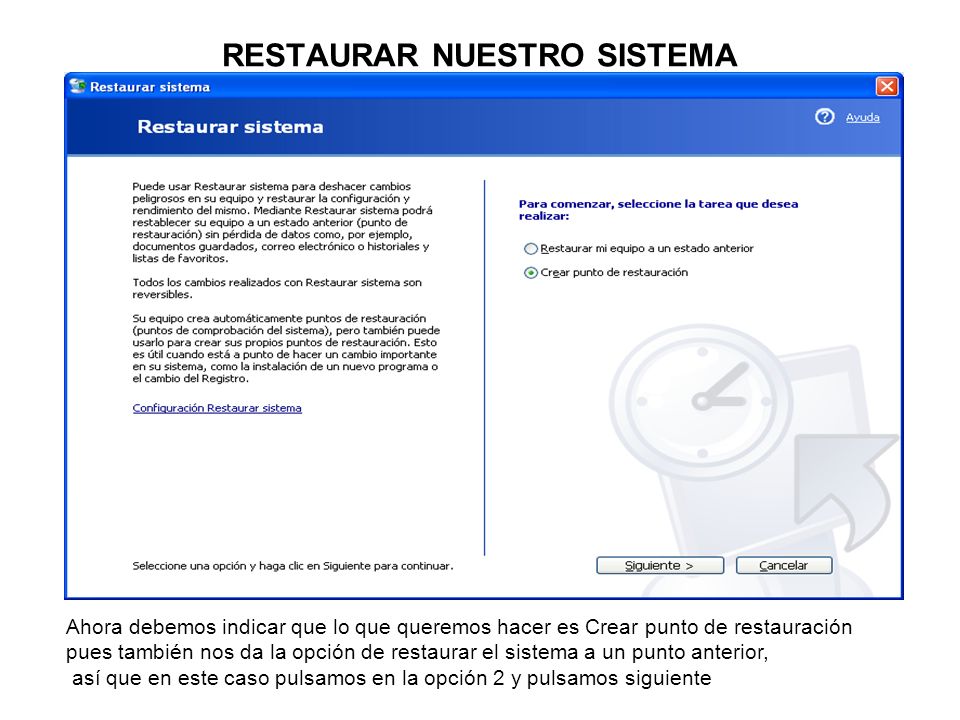Close the Restaurar sistema window
This screenshot has height=720, width=960.
pyautogui.click(x=887, y=86)
